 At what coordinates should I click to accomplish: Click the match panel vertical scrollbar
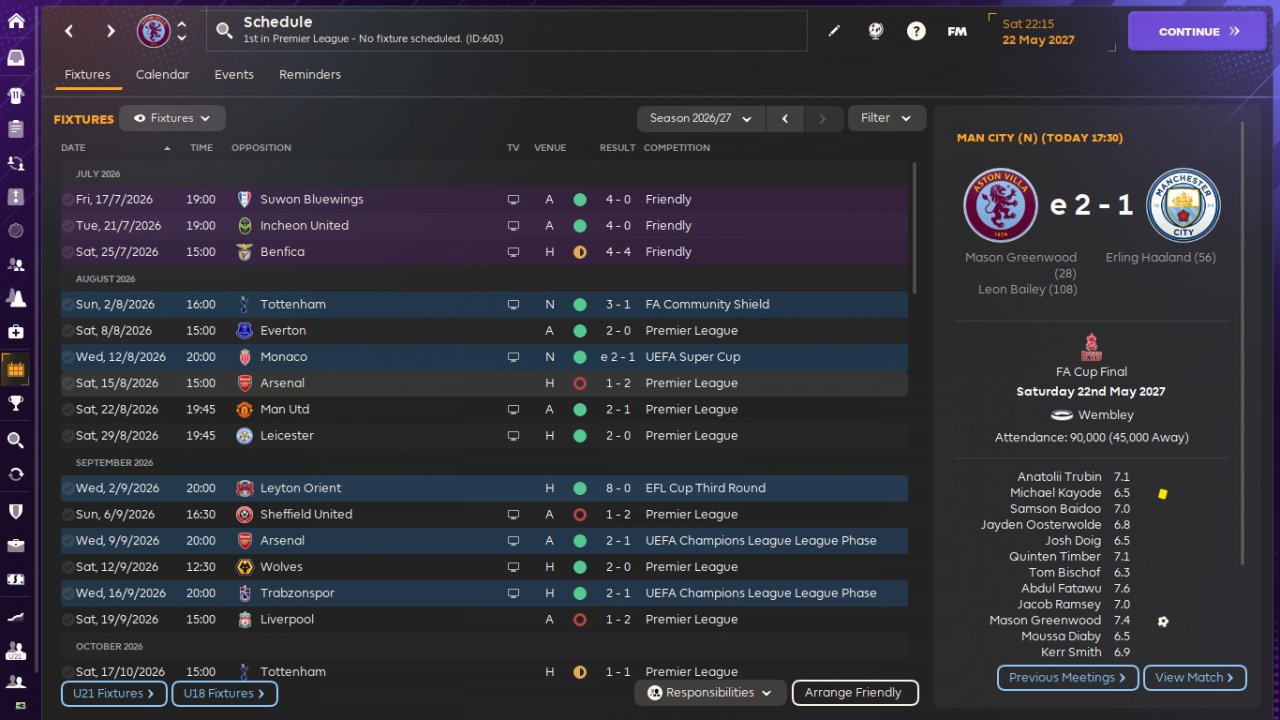tap(1244, 343)
